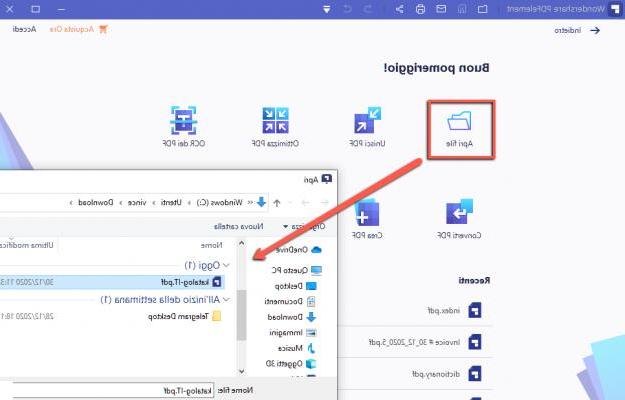The height and width of the screenshot is (400, 625).
Task: Select Desktop in the navigation tree
Action: click(295, 286)
